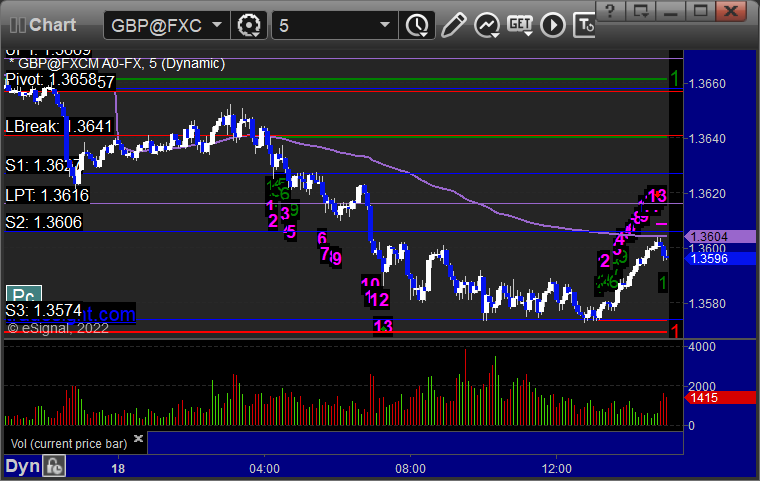The height and width of the screenshot is (481, 760).
Task: Open the studies line-chart icon menu
Action: [x=487, y=25]
